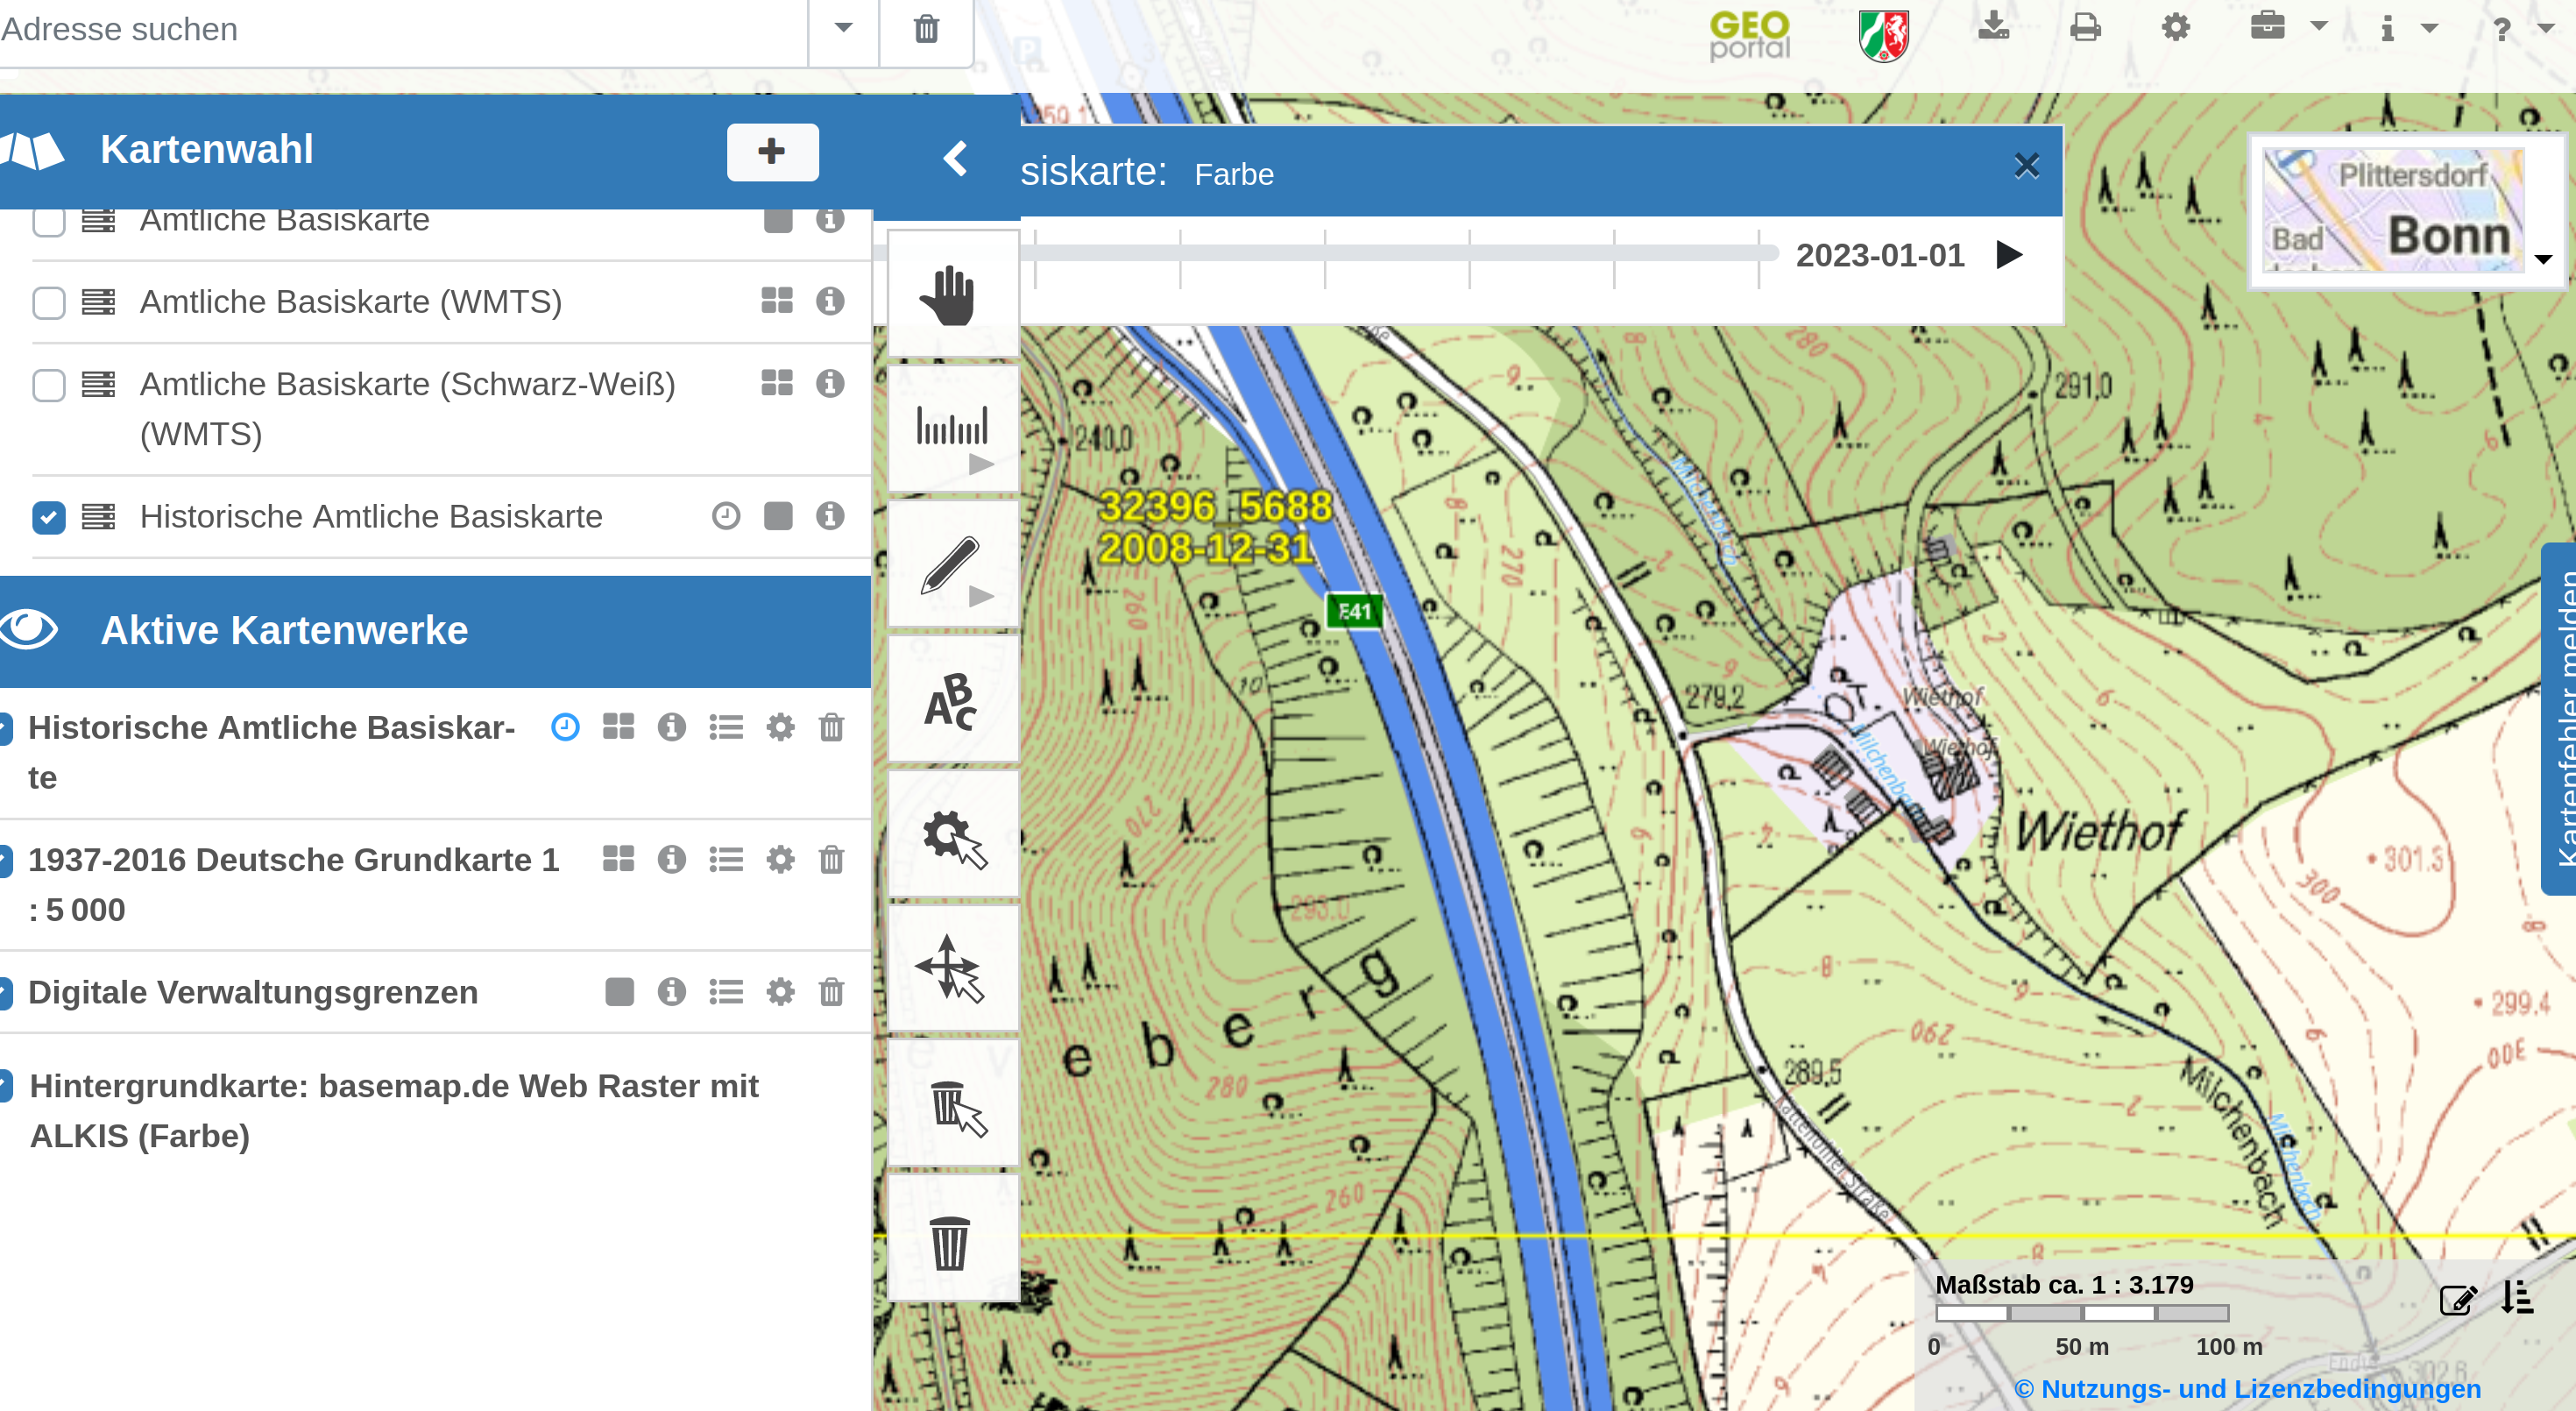
Task: Remove Historische Amtliche Basiskarte from active maps
Action: click(x=832, y=727)
